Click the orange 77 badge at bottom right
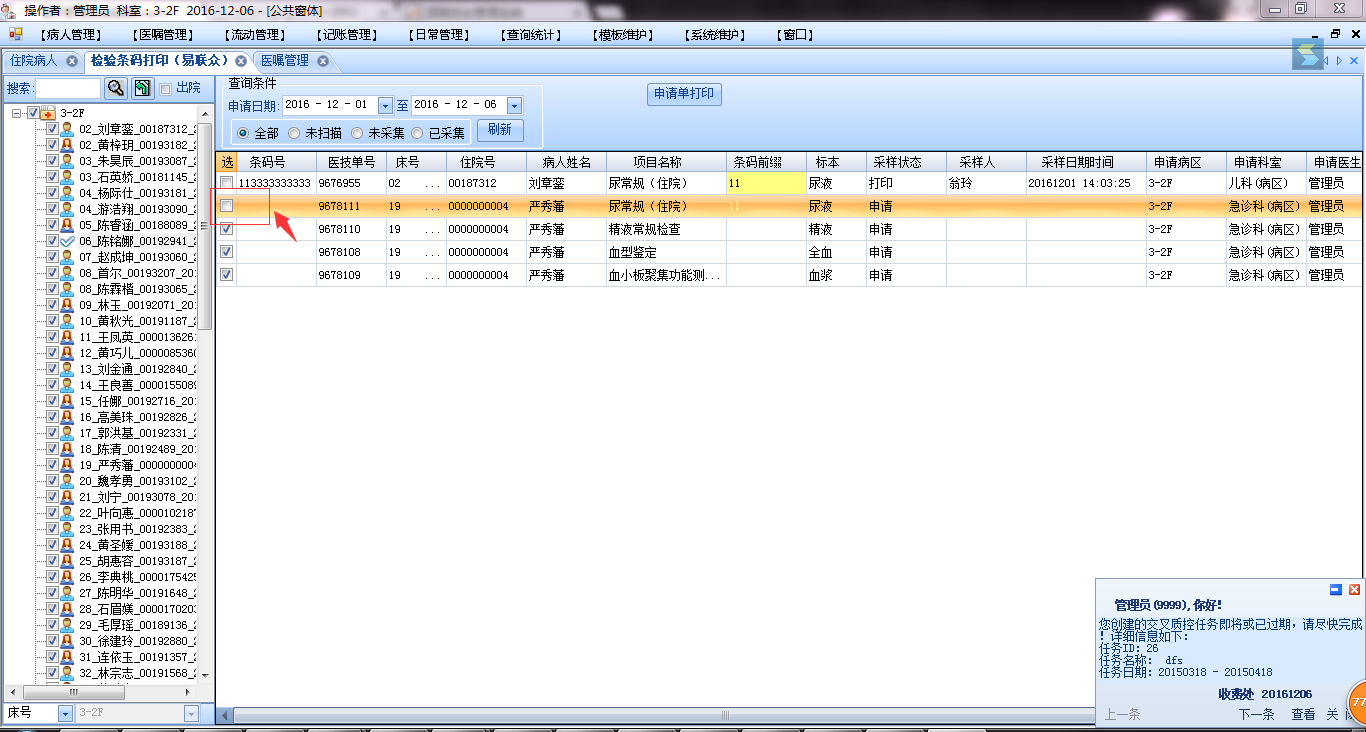This screenshot has height=732, width=1366. 1357,702
